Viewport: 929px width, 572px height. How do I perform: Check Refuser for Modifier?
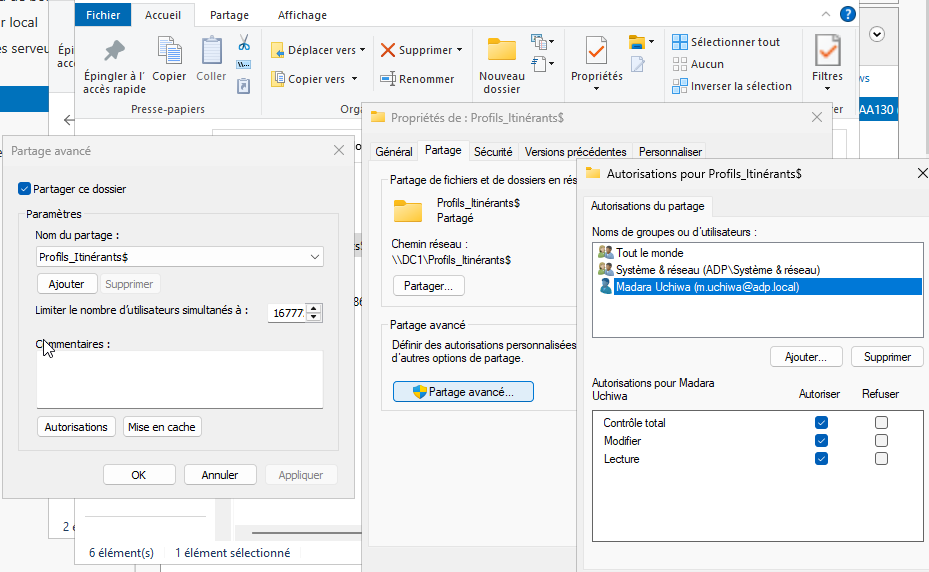[881, 440]
